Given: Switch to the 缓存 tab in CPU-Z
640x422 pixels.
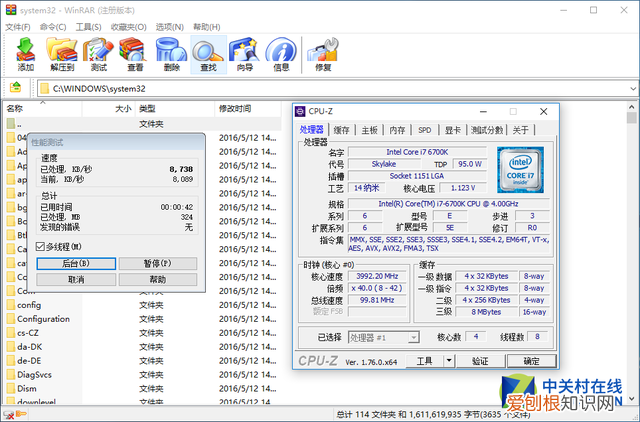Looking at the screenshot, I should click(341, 130).
